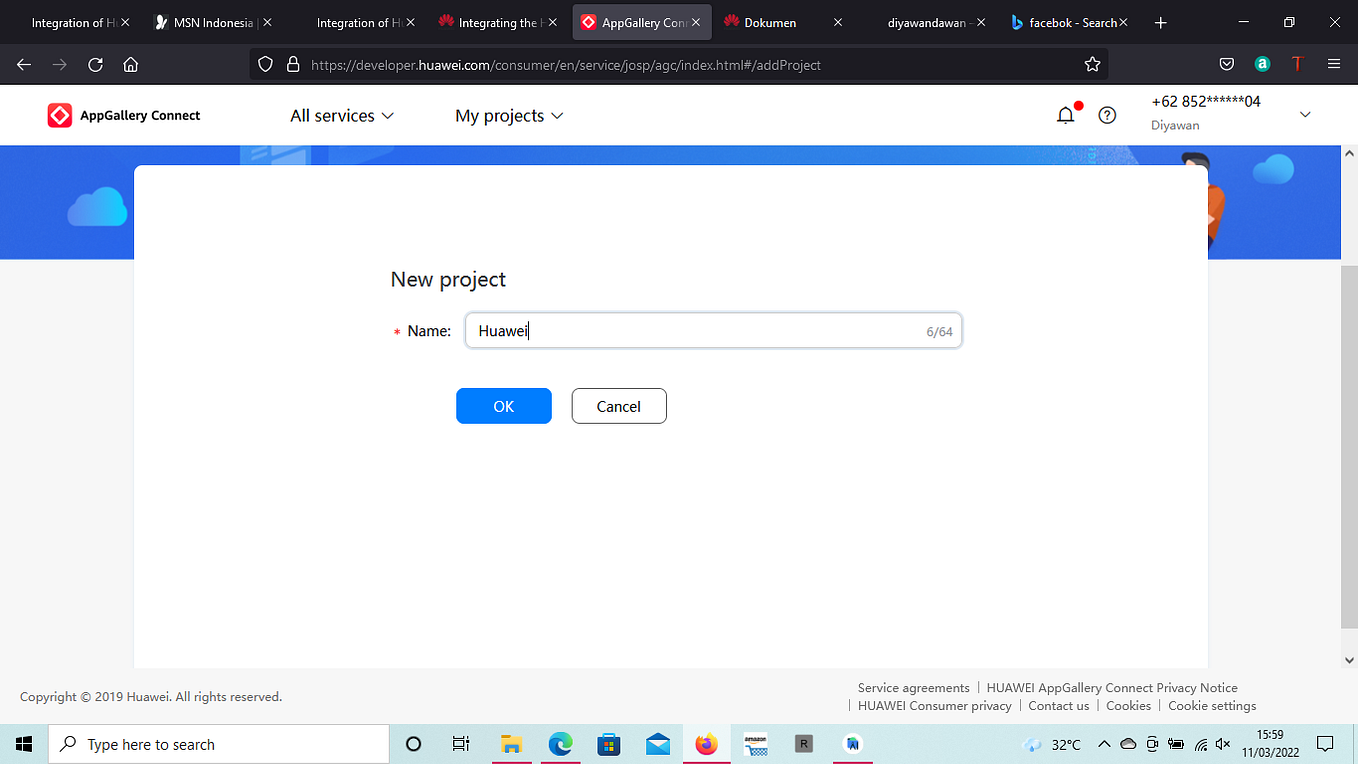The width and height of the screenshot is (1358, 764).
Task: Open the My projects dropdown
Action: [x=508, y=115]
